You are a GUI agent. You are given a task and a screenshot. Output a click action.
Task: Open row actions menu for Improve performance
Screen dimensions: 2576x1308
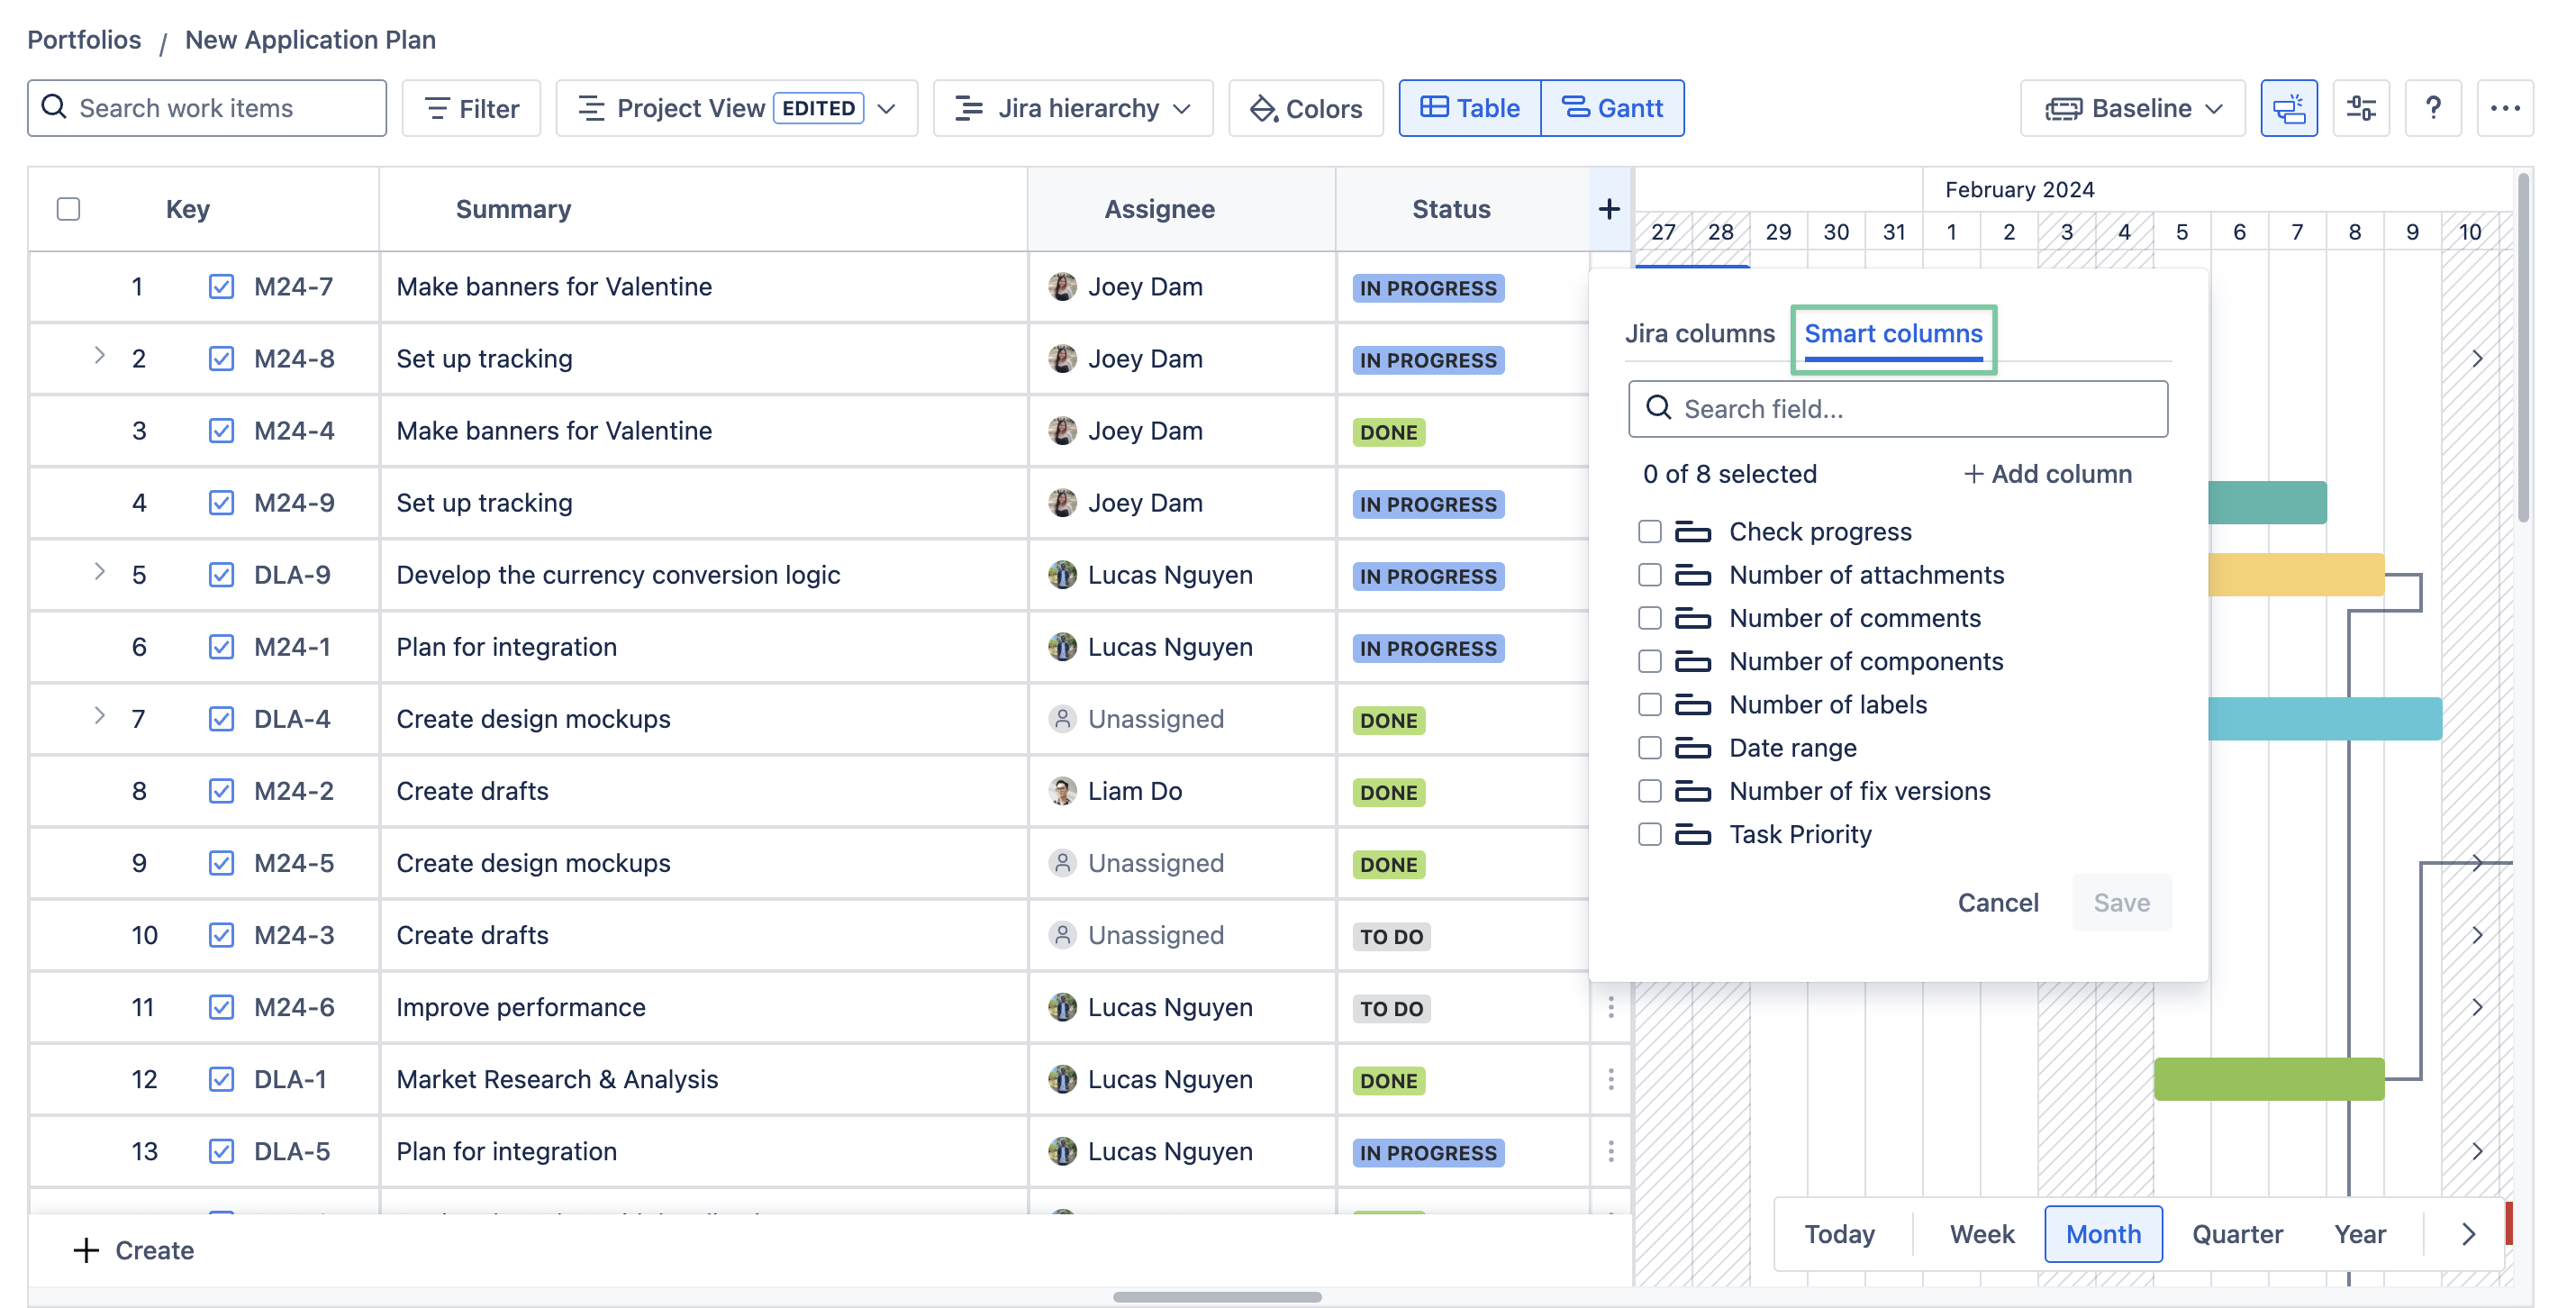coord(1610,1007)
